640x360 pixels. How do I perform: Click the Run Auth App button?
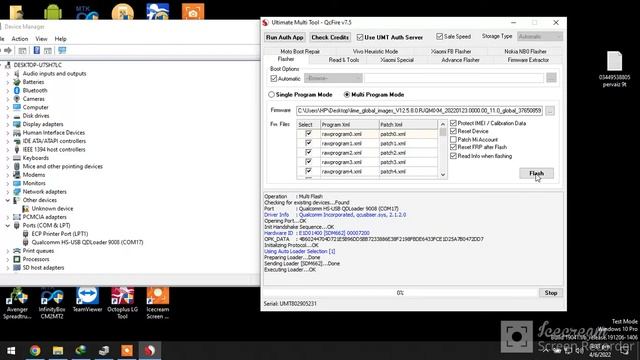coord(284,38)
